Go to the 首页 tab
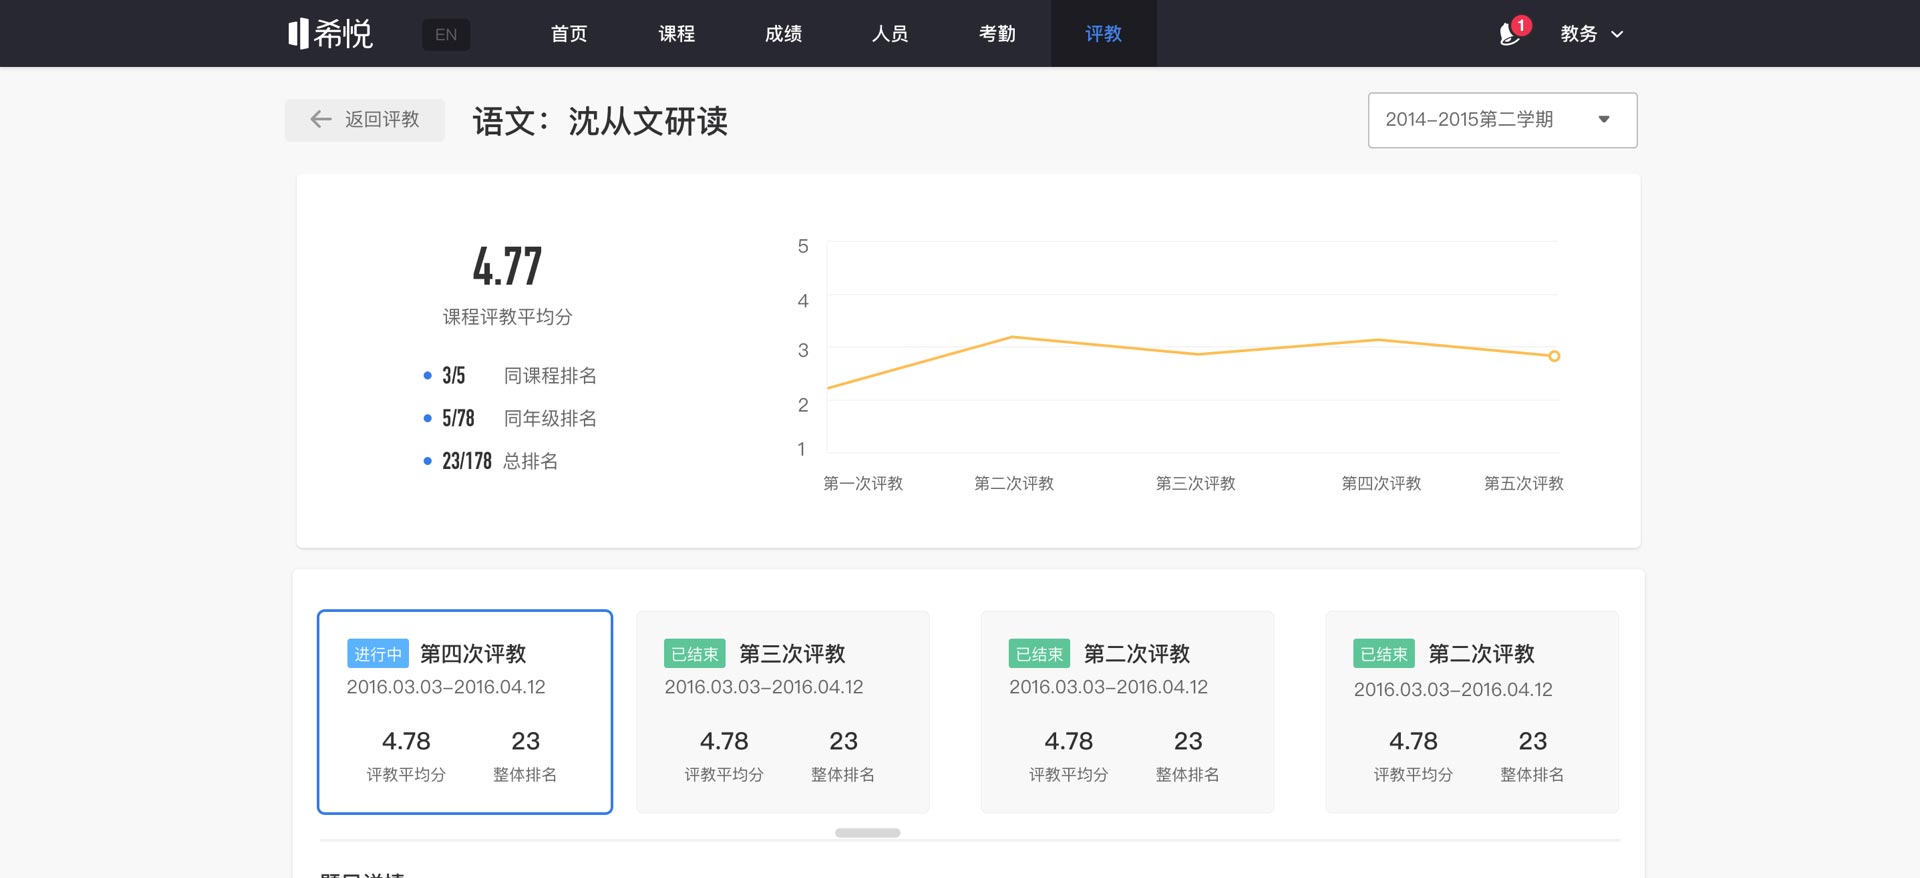This screenshot has width=1920, height=878. pyautogui.click(x=569, y=34)
